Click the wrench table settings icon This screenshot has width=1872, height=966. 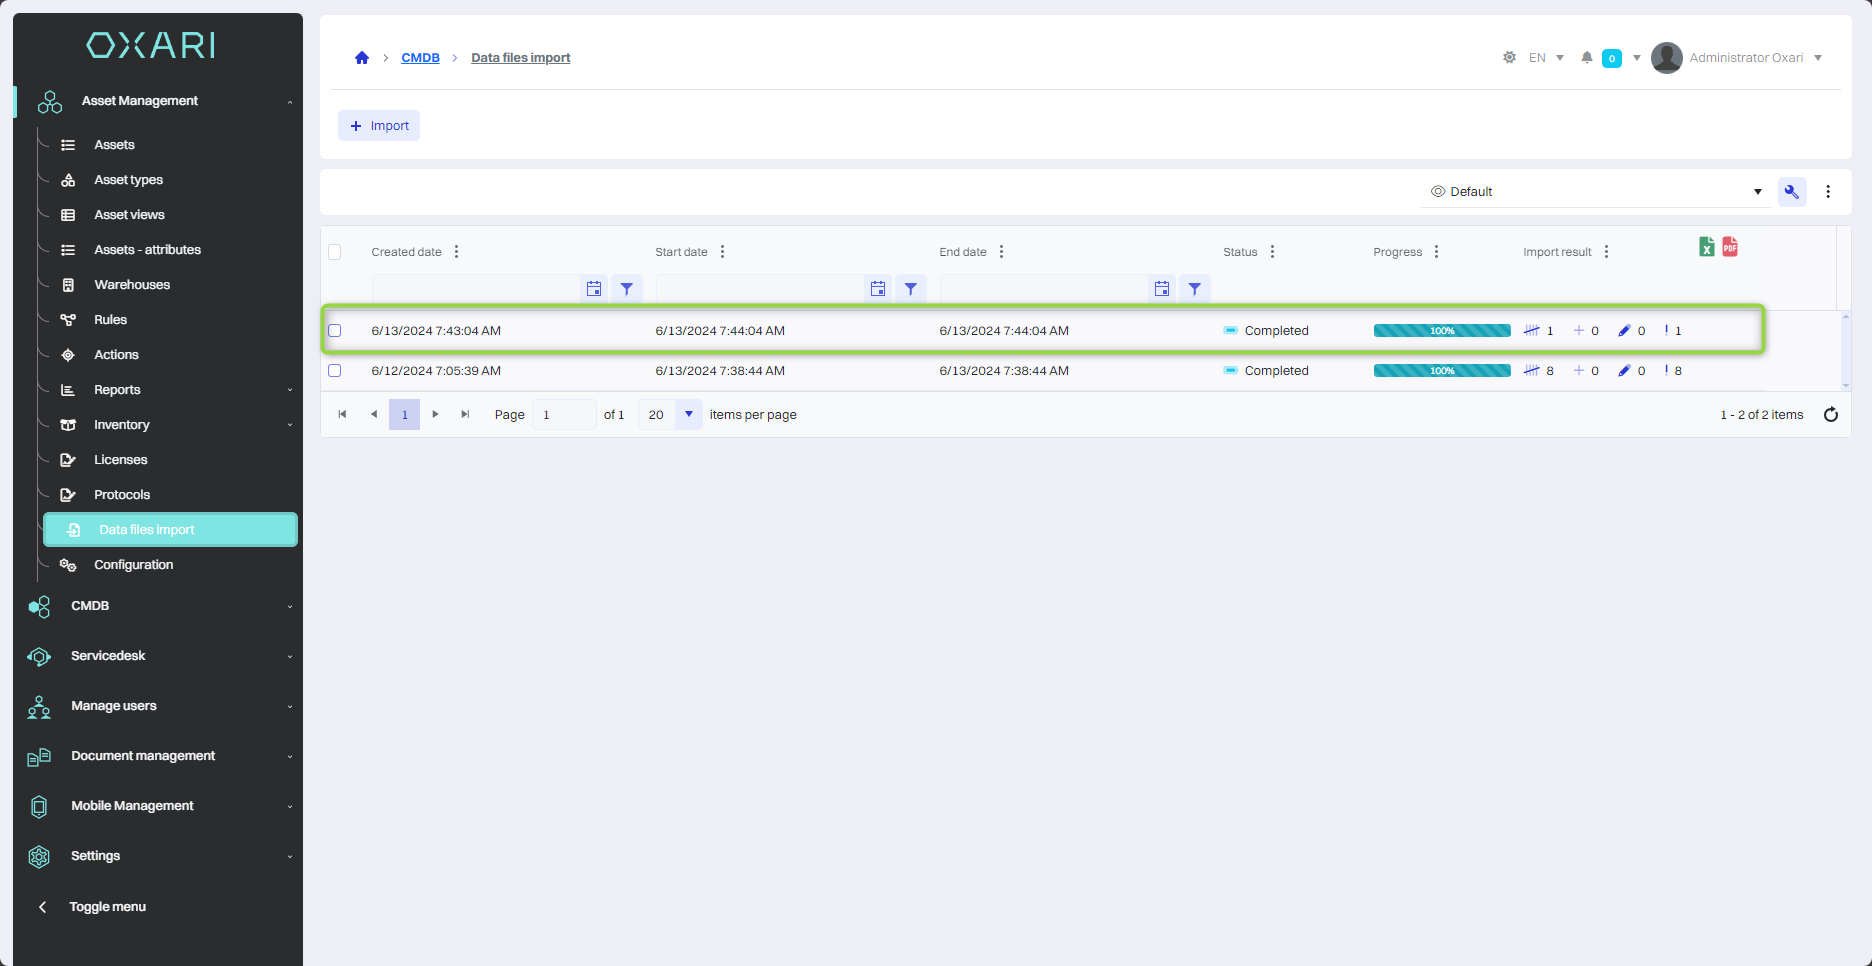pos(1791,192)
